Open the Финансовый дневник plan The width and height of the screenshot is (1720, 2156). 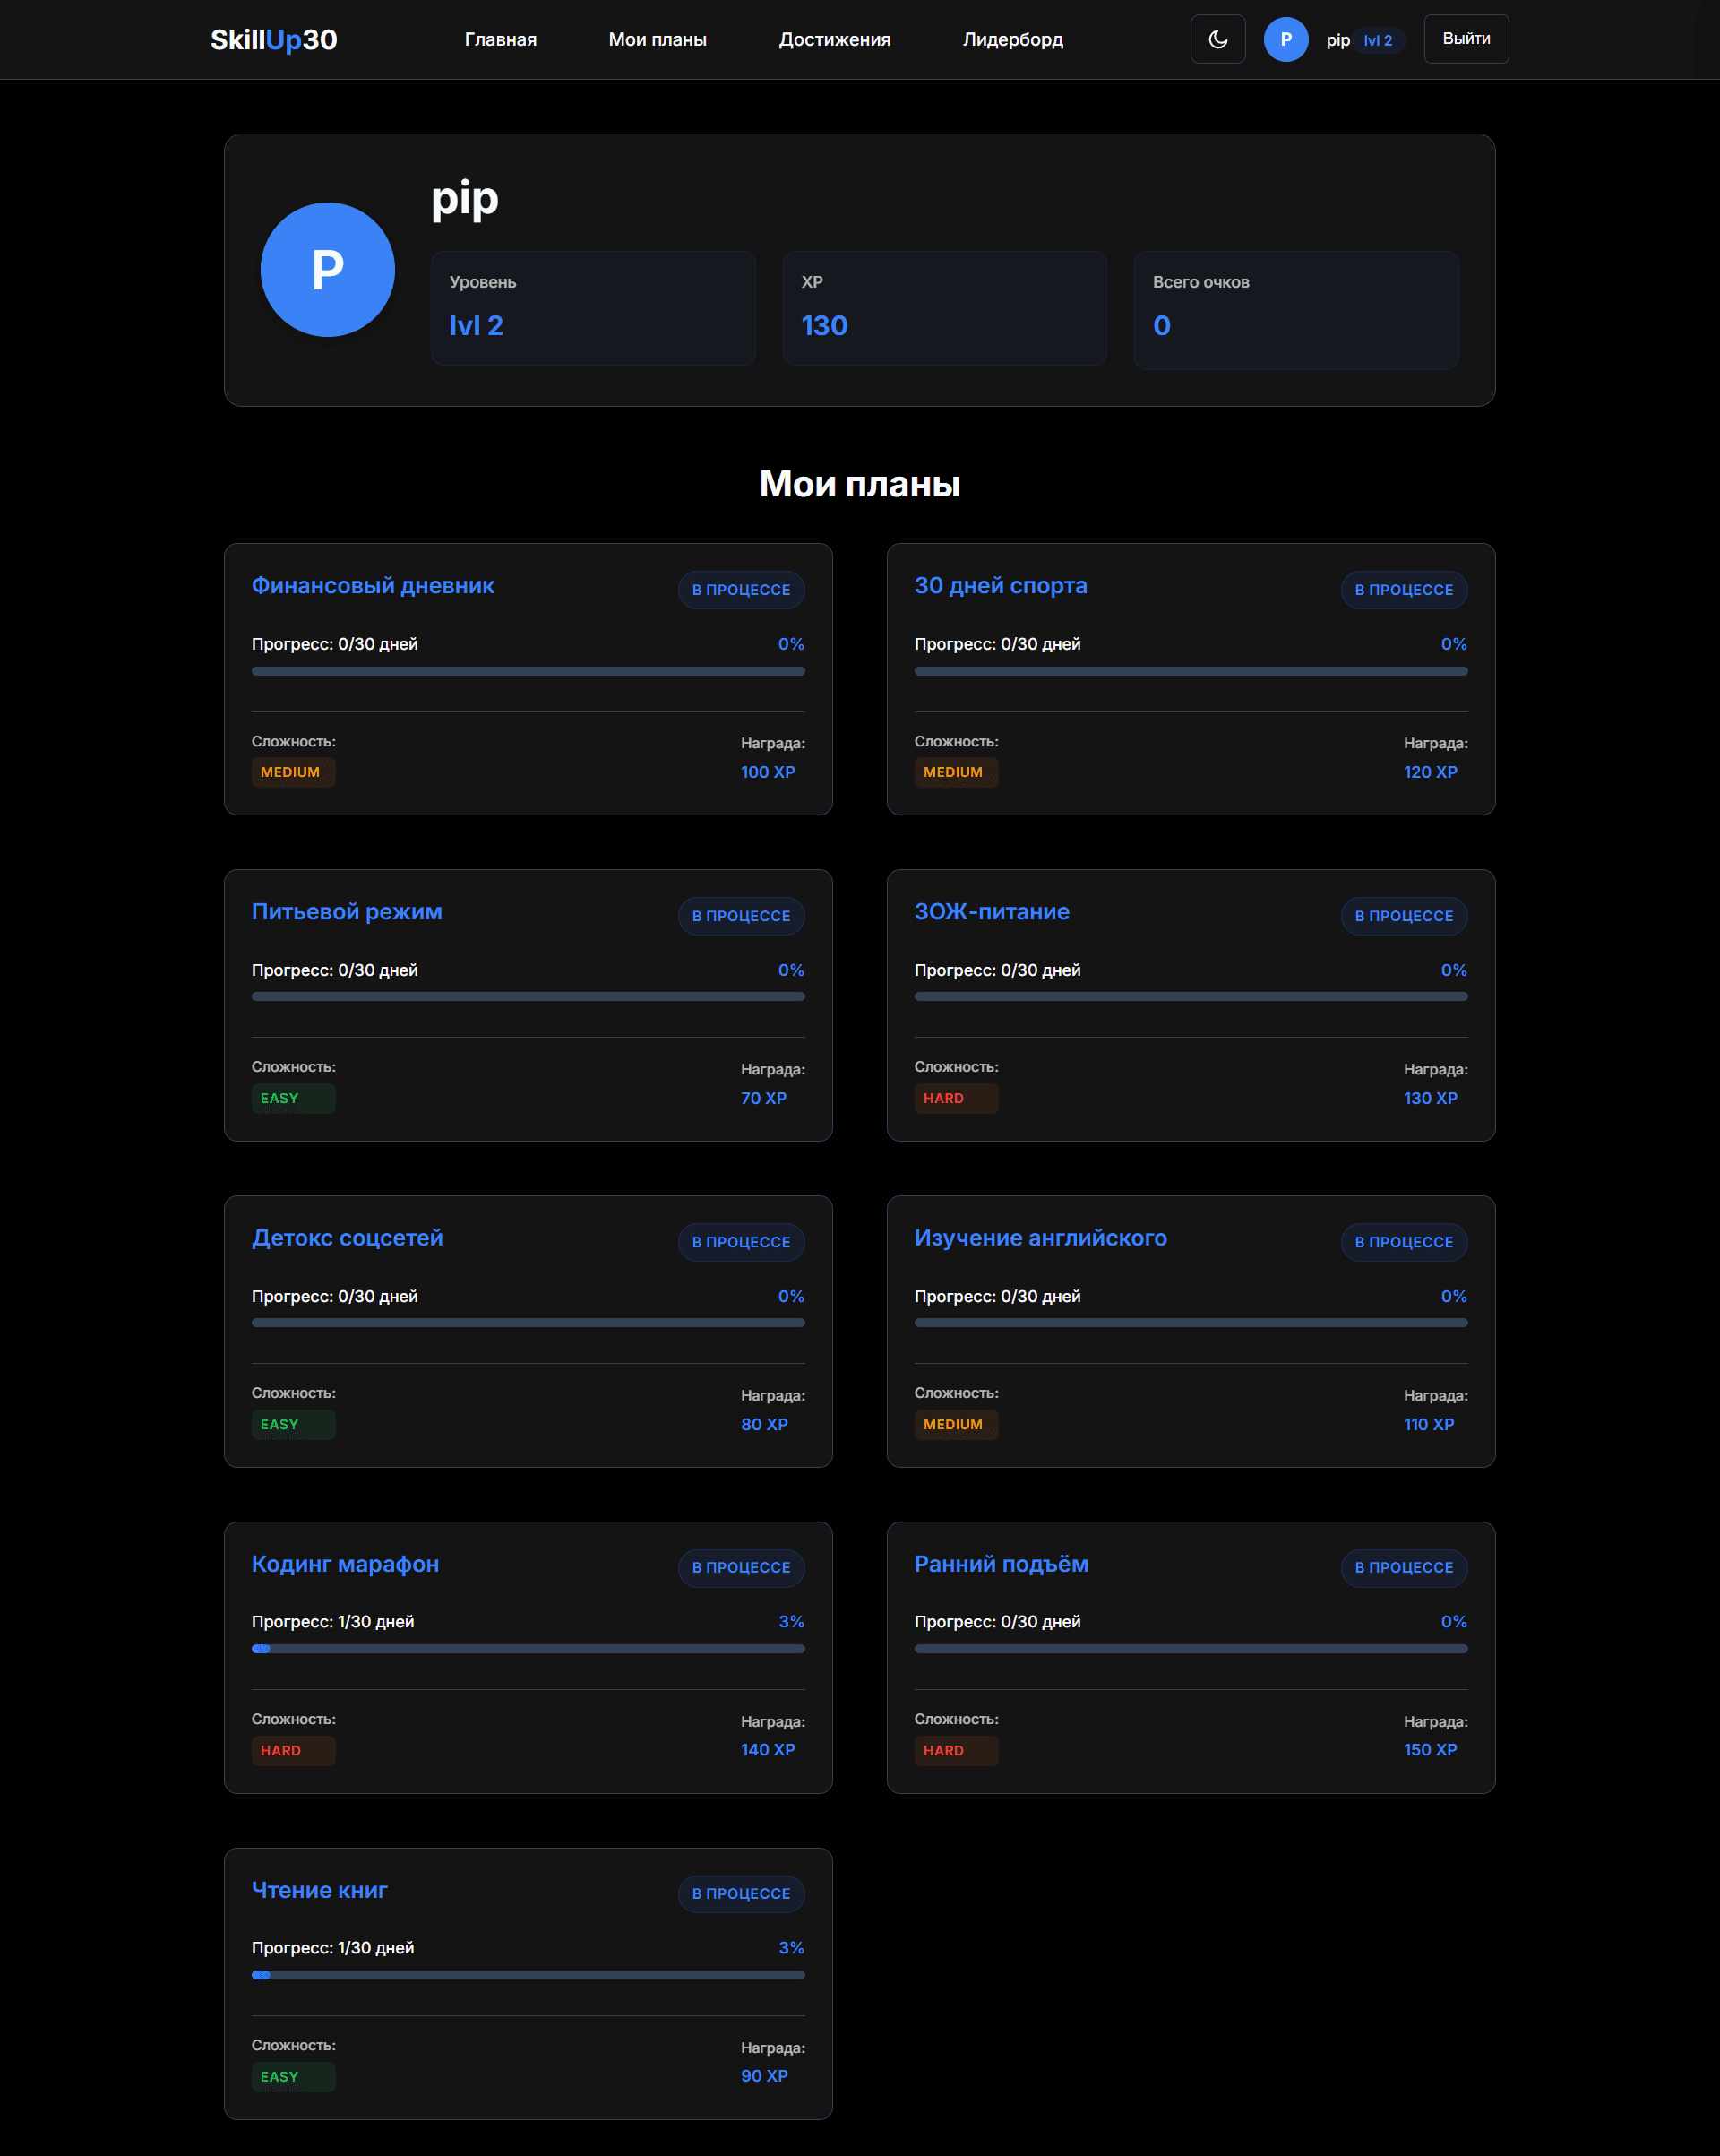coord(373,586)
